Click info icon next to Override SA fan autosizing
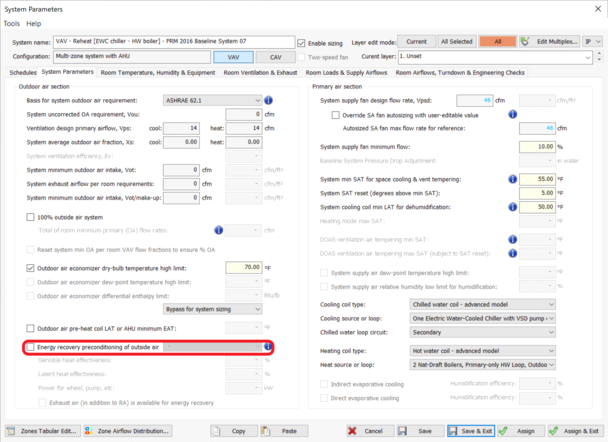 [513, 114]
